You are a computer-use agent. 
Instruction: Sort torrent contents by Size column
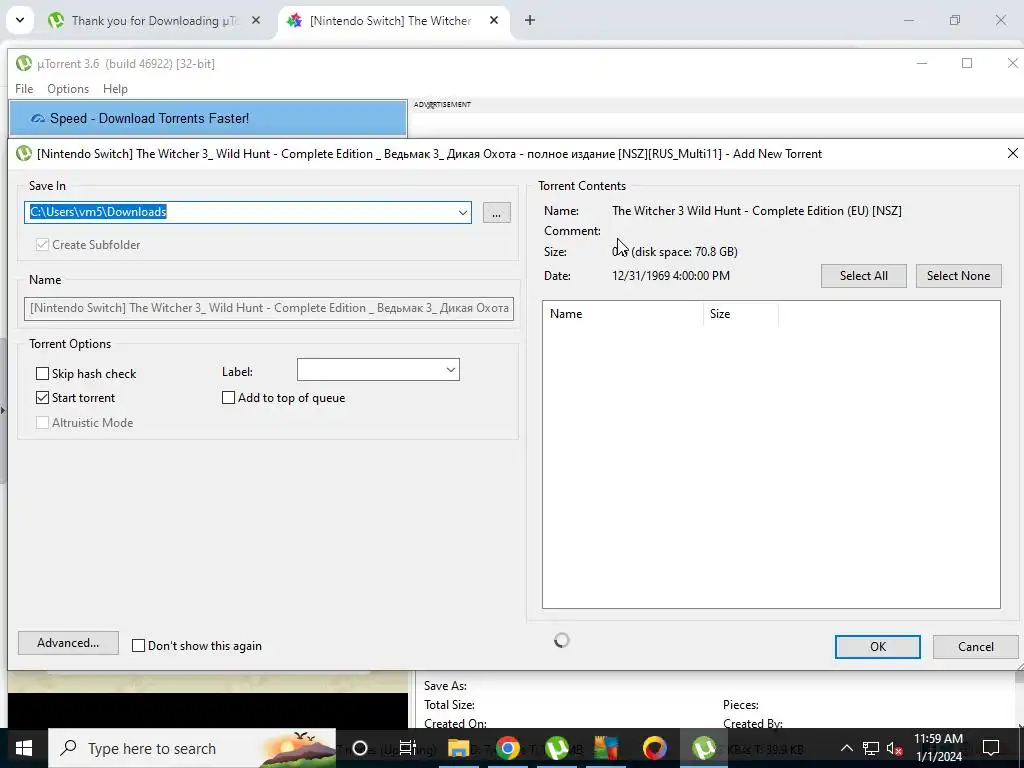click(x=741, y=314)
